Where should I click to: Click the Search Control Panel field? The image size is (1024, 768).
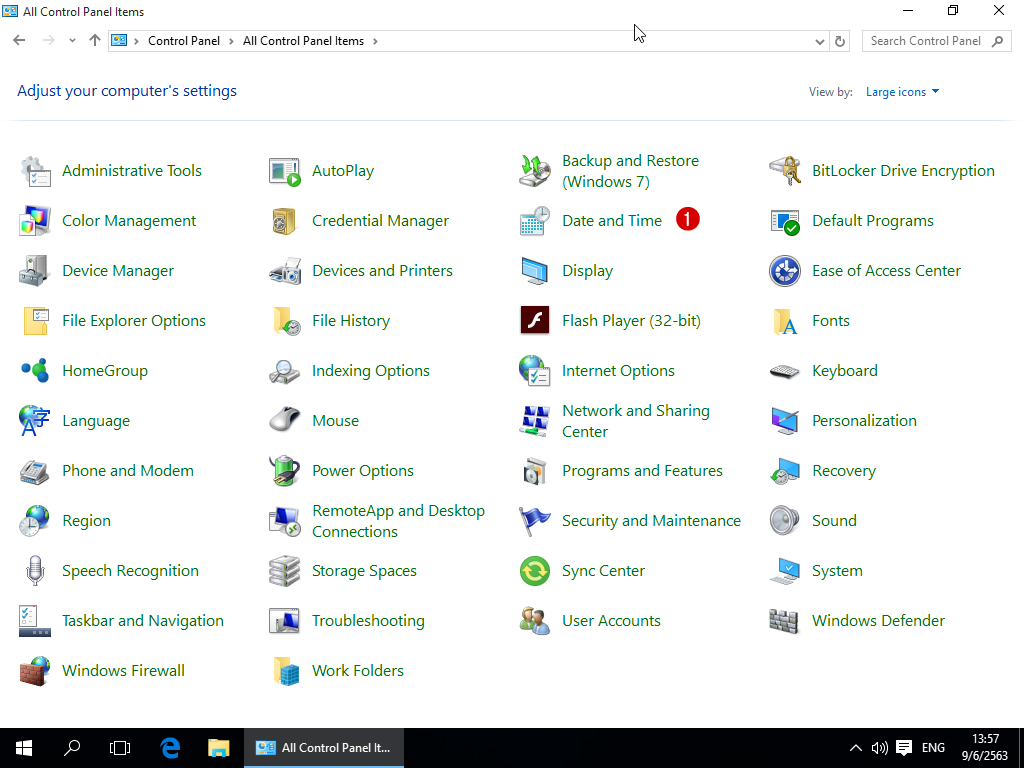click(x=925, y=41)
